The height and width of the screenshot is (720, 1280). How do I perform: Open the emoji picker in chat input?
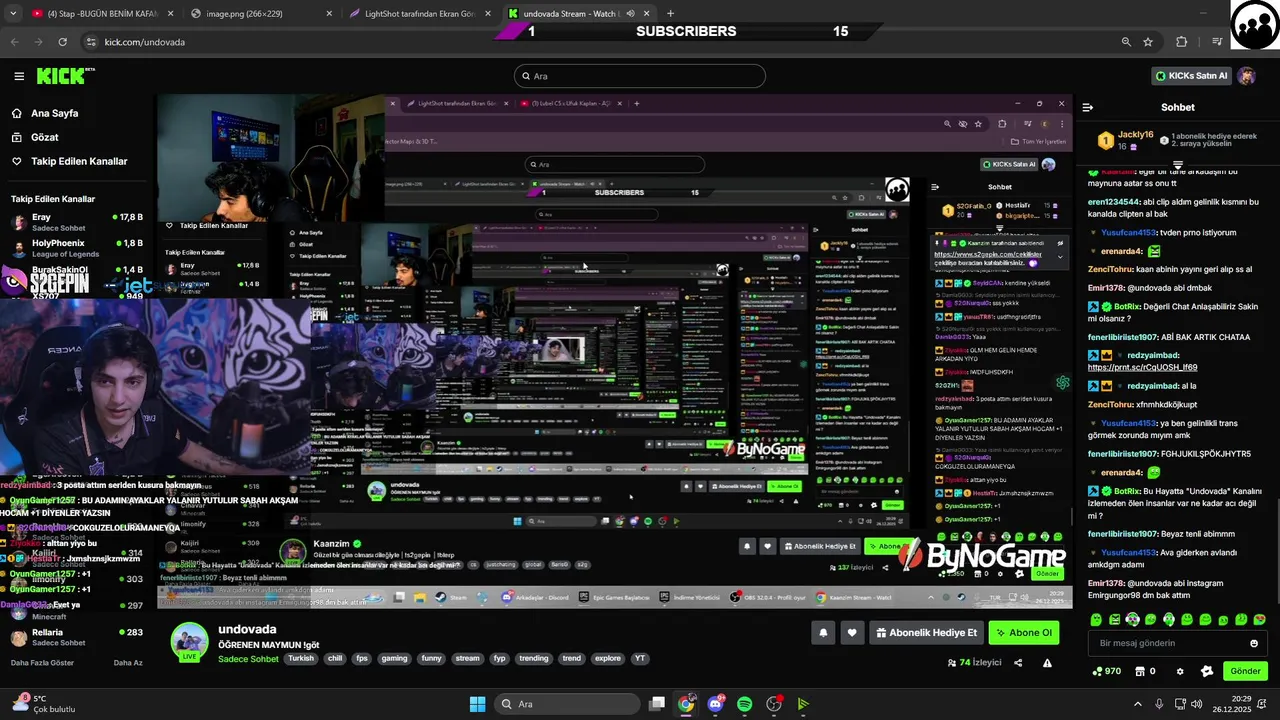1254,643
